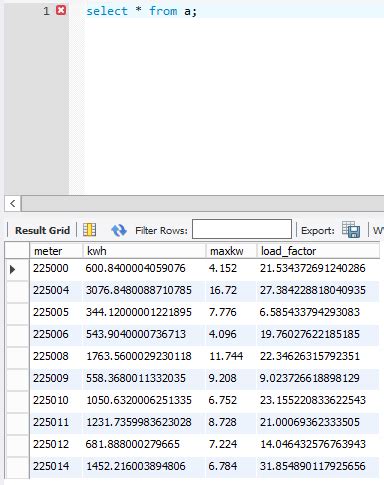The width and height of the screenshot is (384, 485).
Task: Select load_factor value 6.585433794293083
Action: pyautogui.click(x=318, y=312)
